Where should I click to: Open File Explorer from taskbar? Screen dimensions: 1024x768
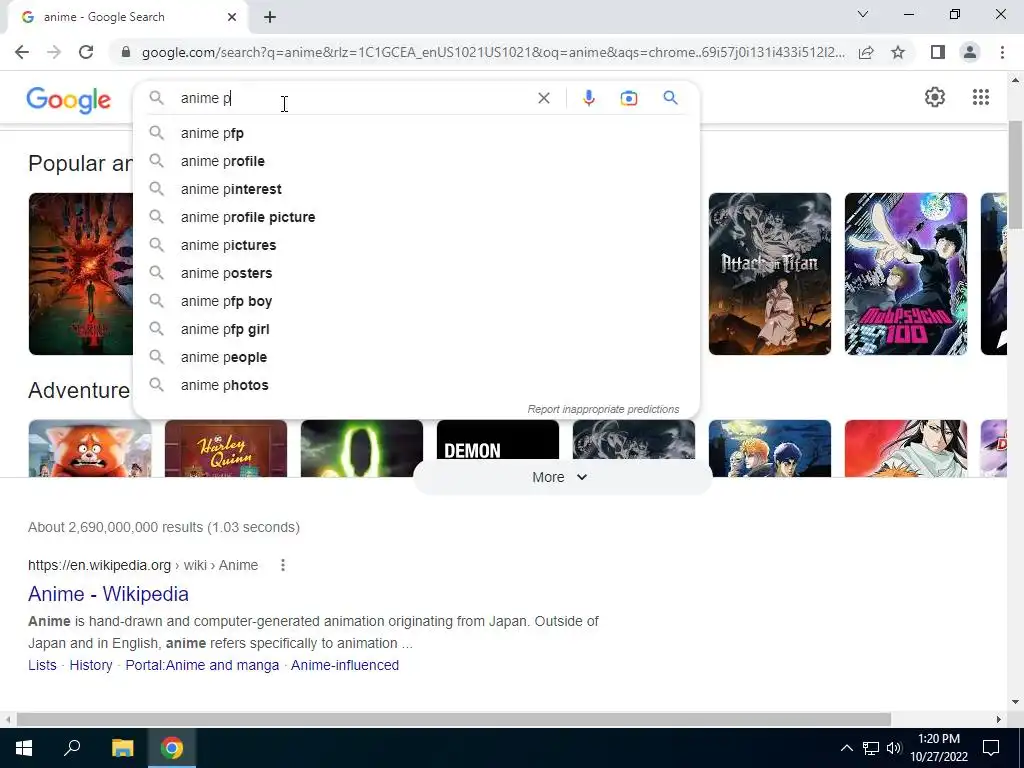(122, 748)
